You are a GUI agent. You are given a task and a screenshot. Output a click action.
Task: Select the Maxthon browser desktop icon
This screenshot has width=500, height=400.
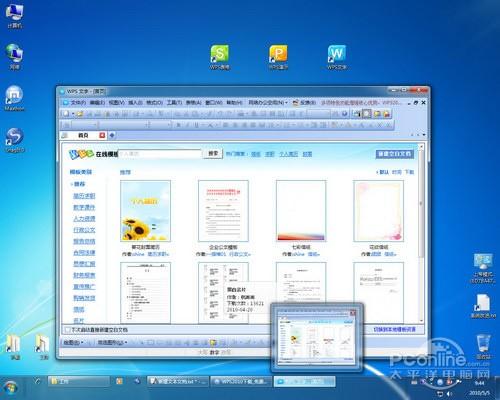(14, 98)
